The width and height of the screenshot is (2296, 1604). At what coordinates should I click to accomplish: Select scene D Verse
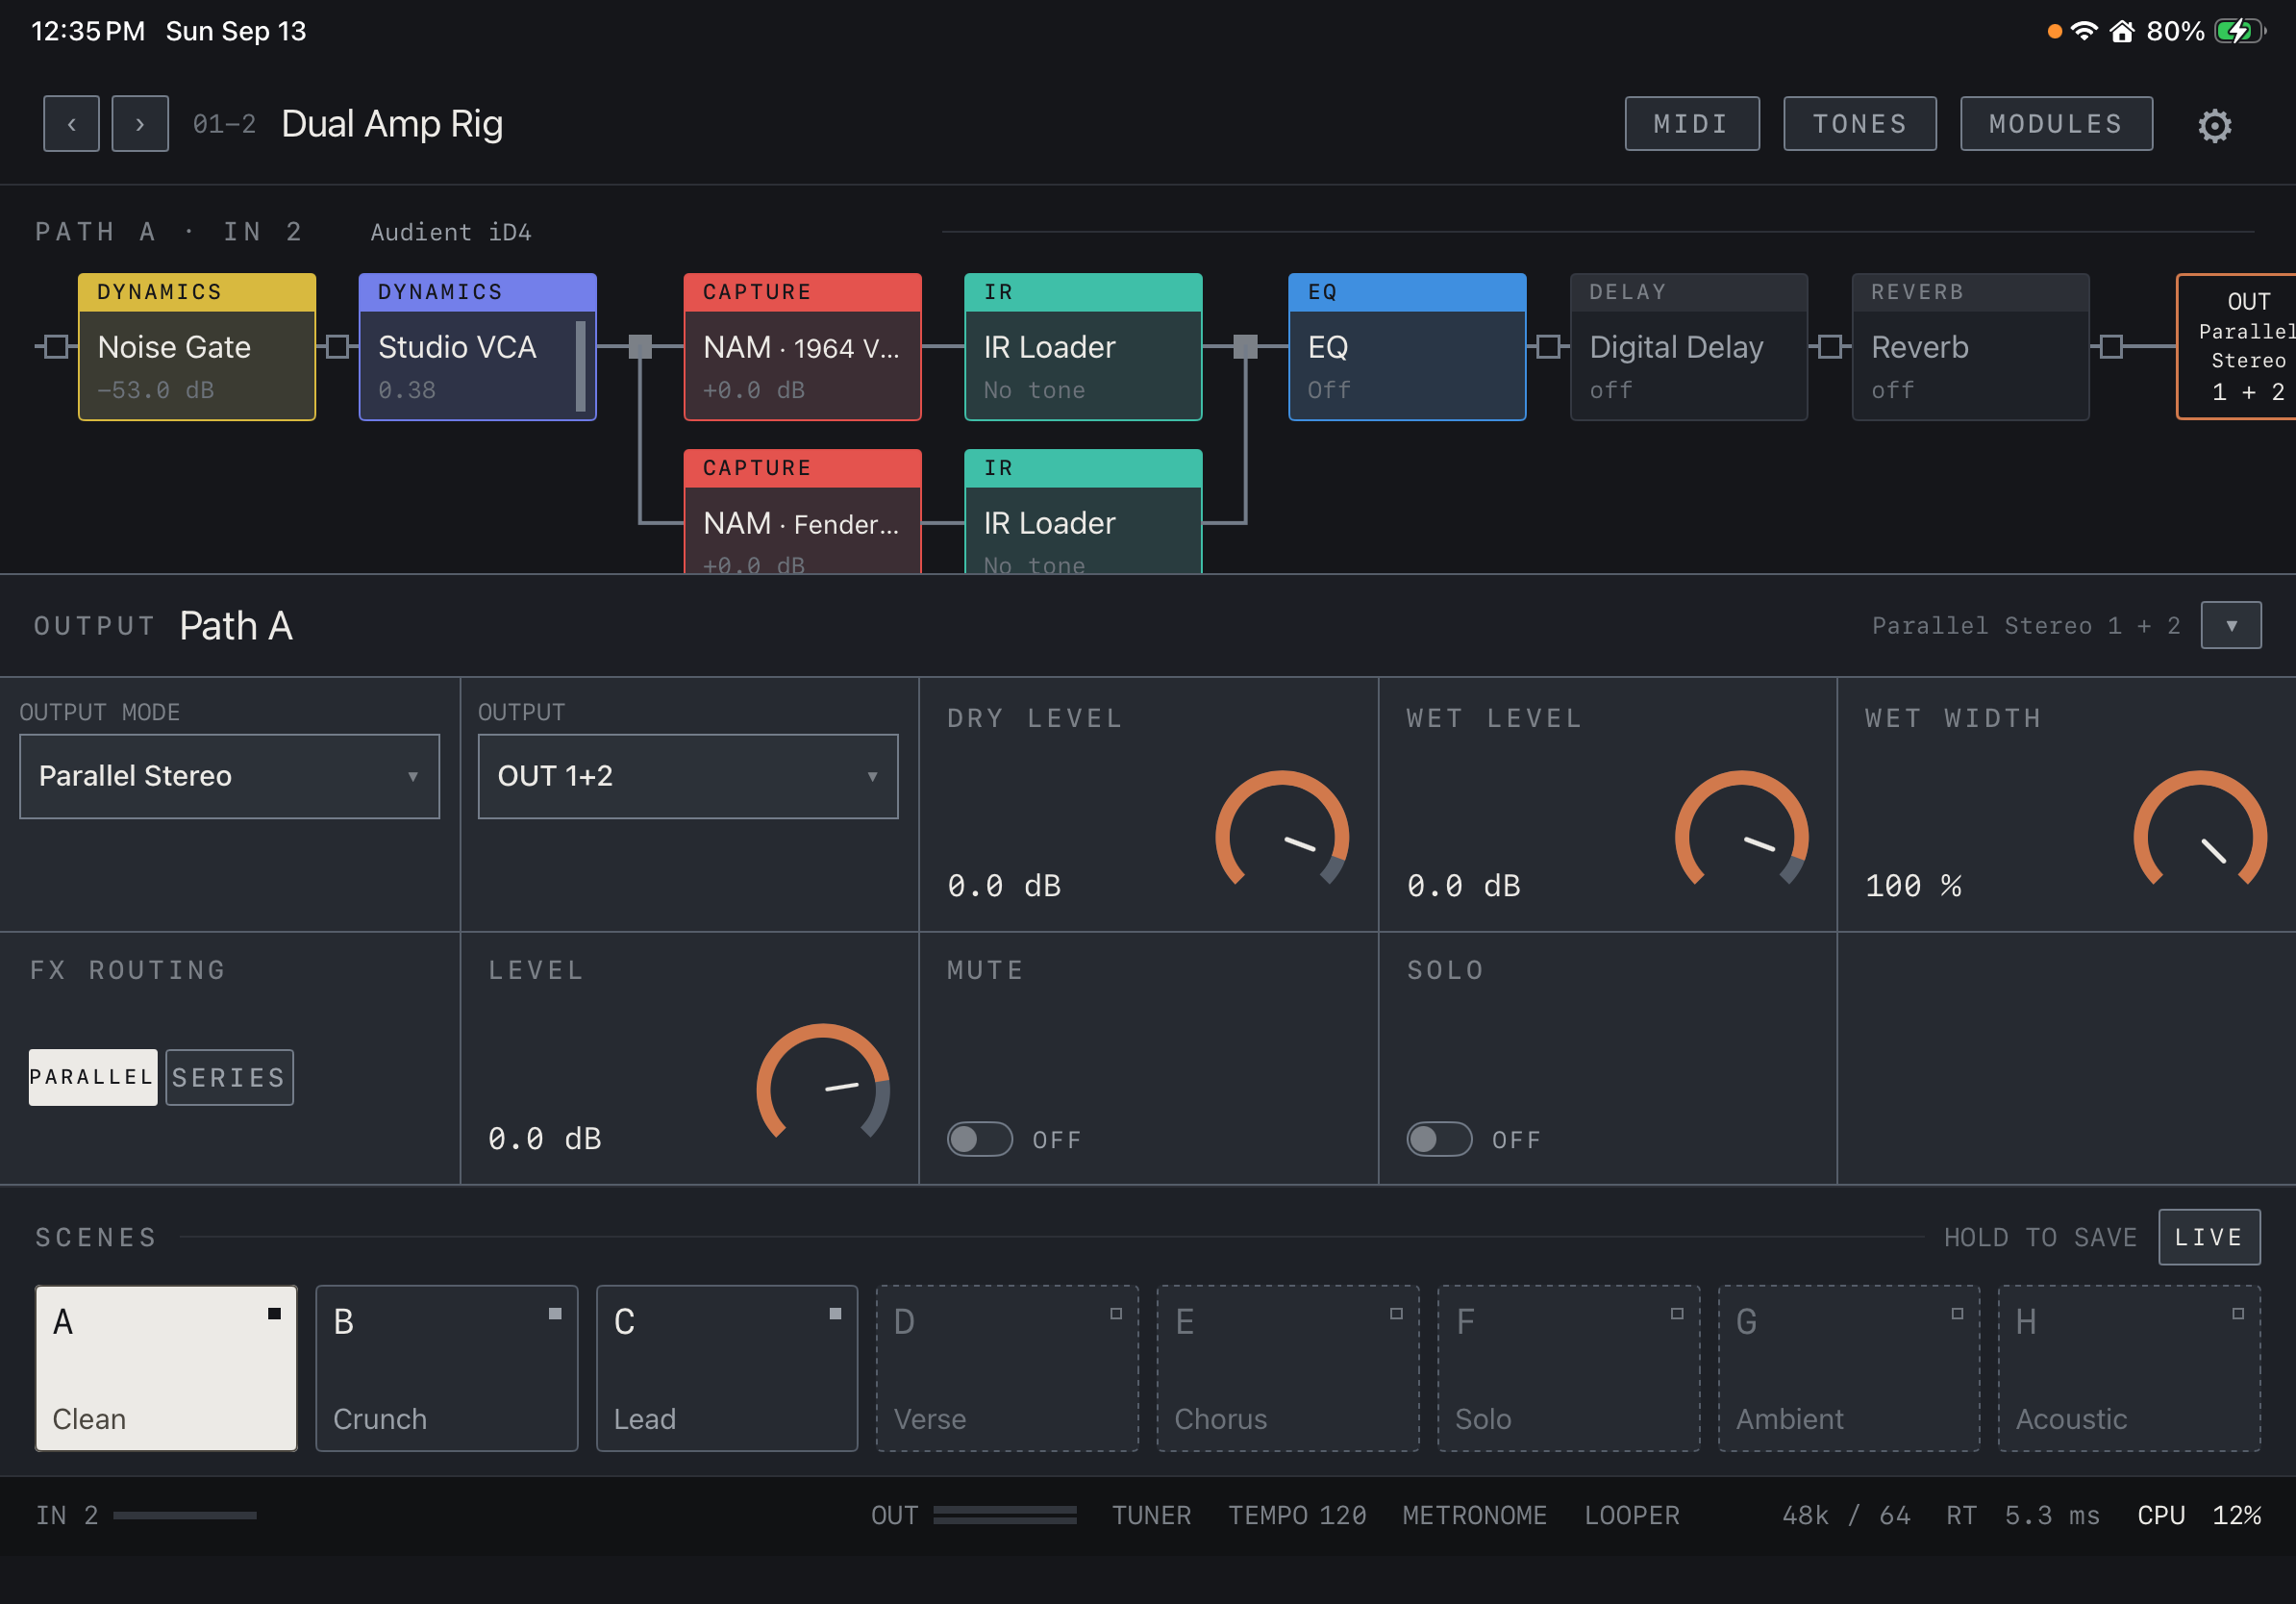tap(1008, 1368)
